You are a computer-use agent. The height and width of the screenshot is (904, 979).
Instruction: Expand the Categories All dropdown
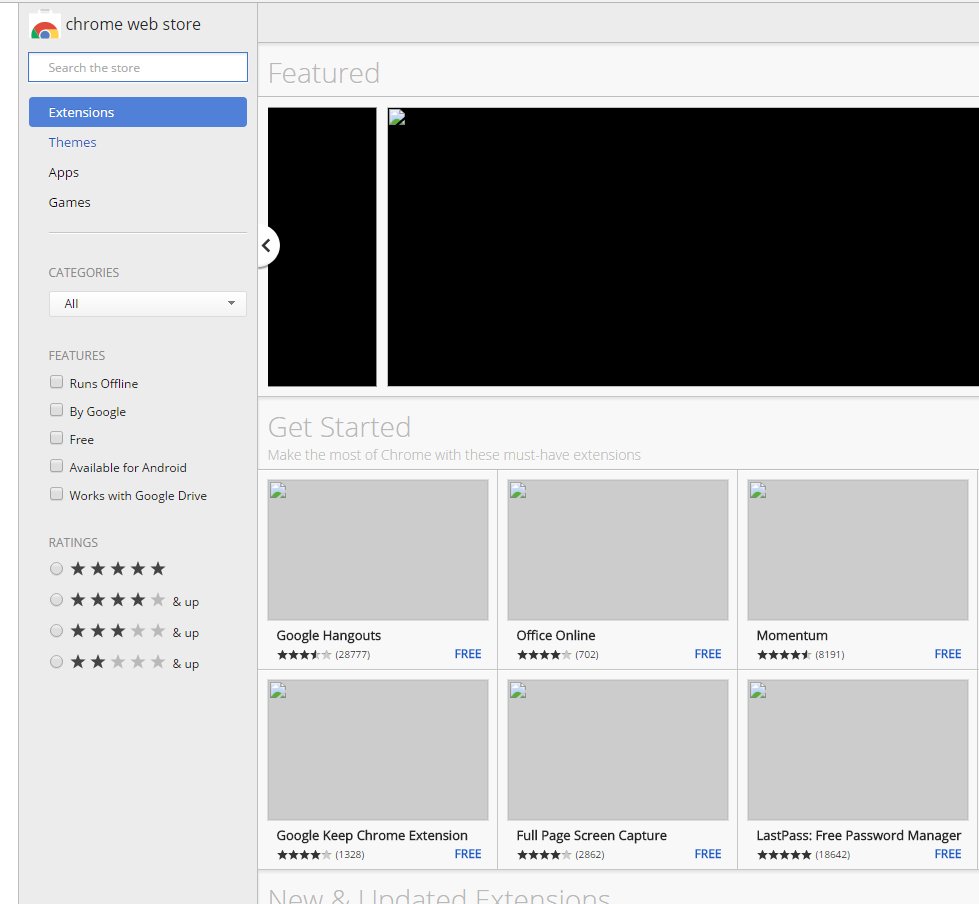click(x=147, y=304)
